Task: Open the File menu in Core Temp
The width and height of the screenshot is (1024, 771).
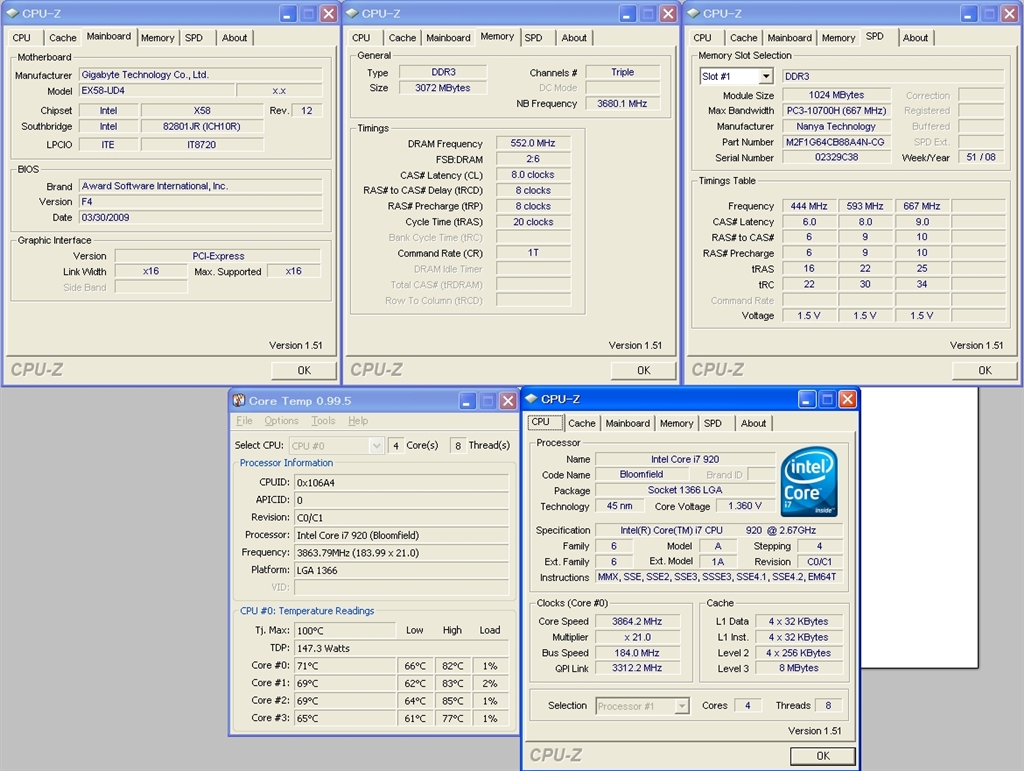Action: pyautogui.click(x=244, y=421)
